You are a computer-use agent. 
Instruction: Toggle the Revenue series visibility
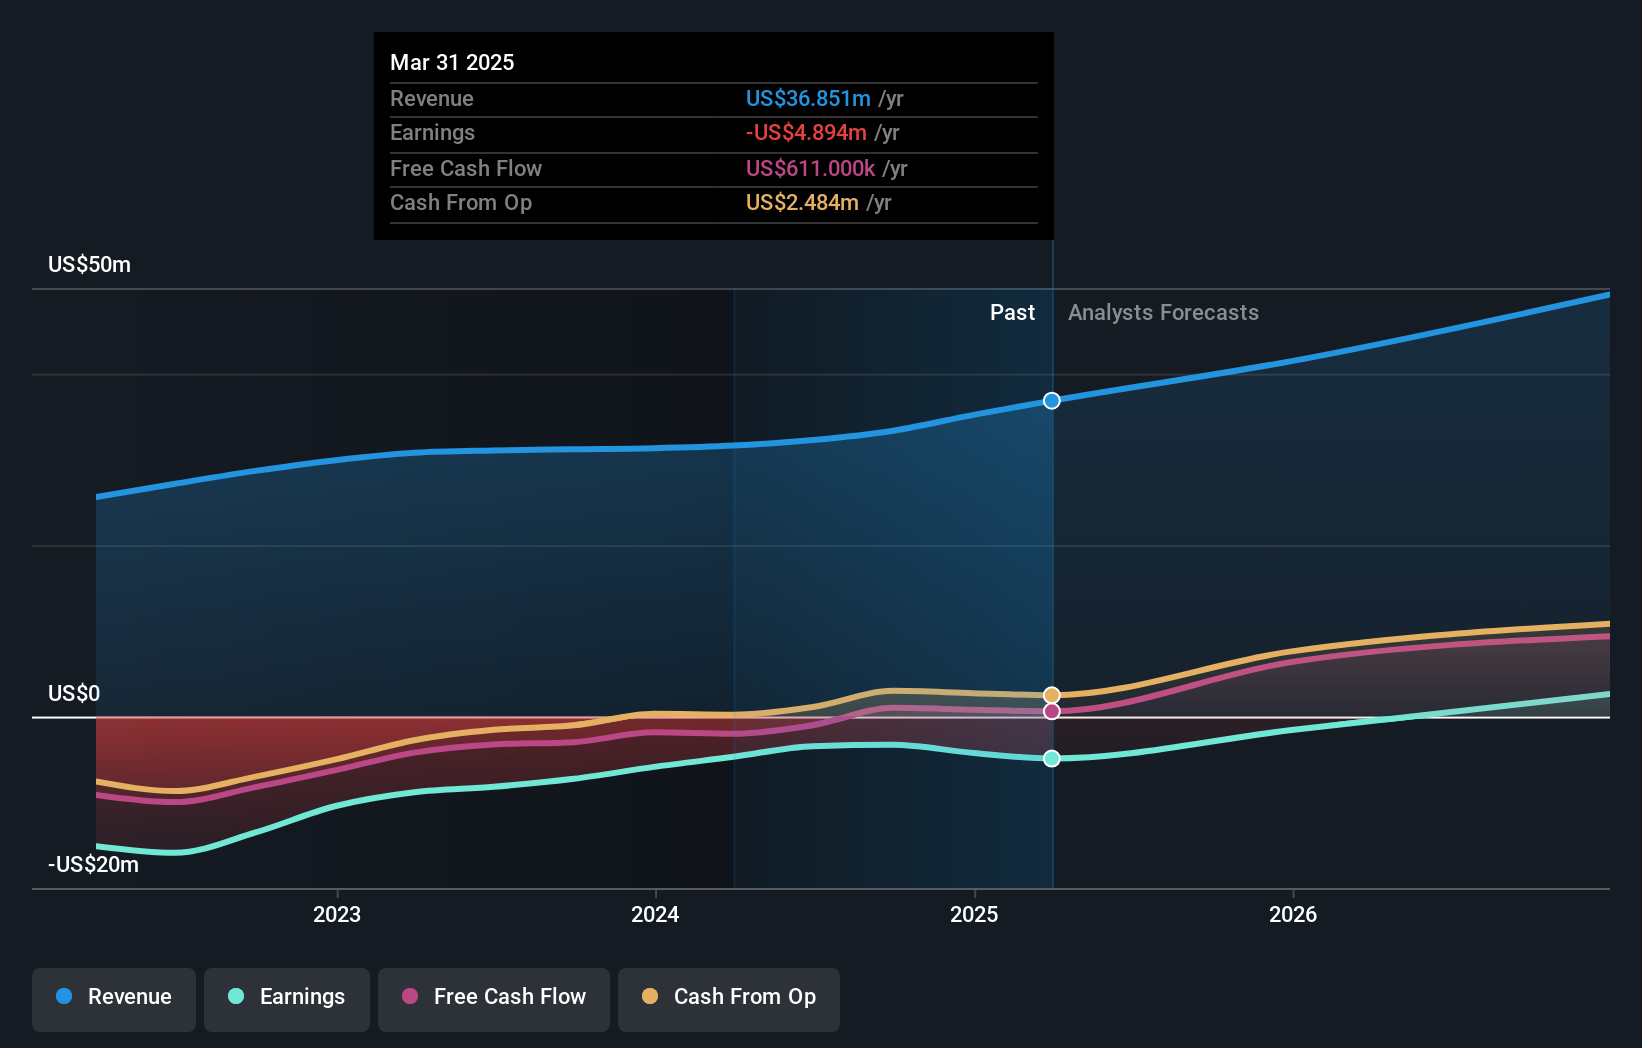coord(113,998)
